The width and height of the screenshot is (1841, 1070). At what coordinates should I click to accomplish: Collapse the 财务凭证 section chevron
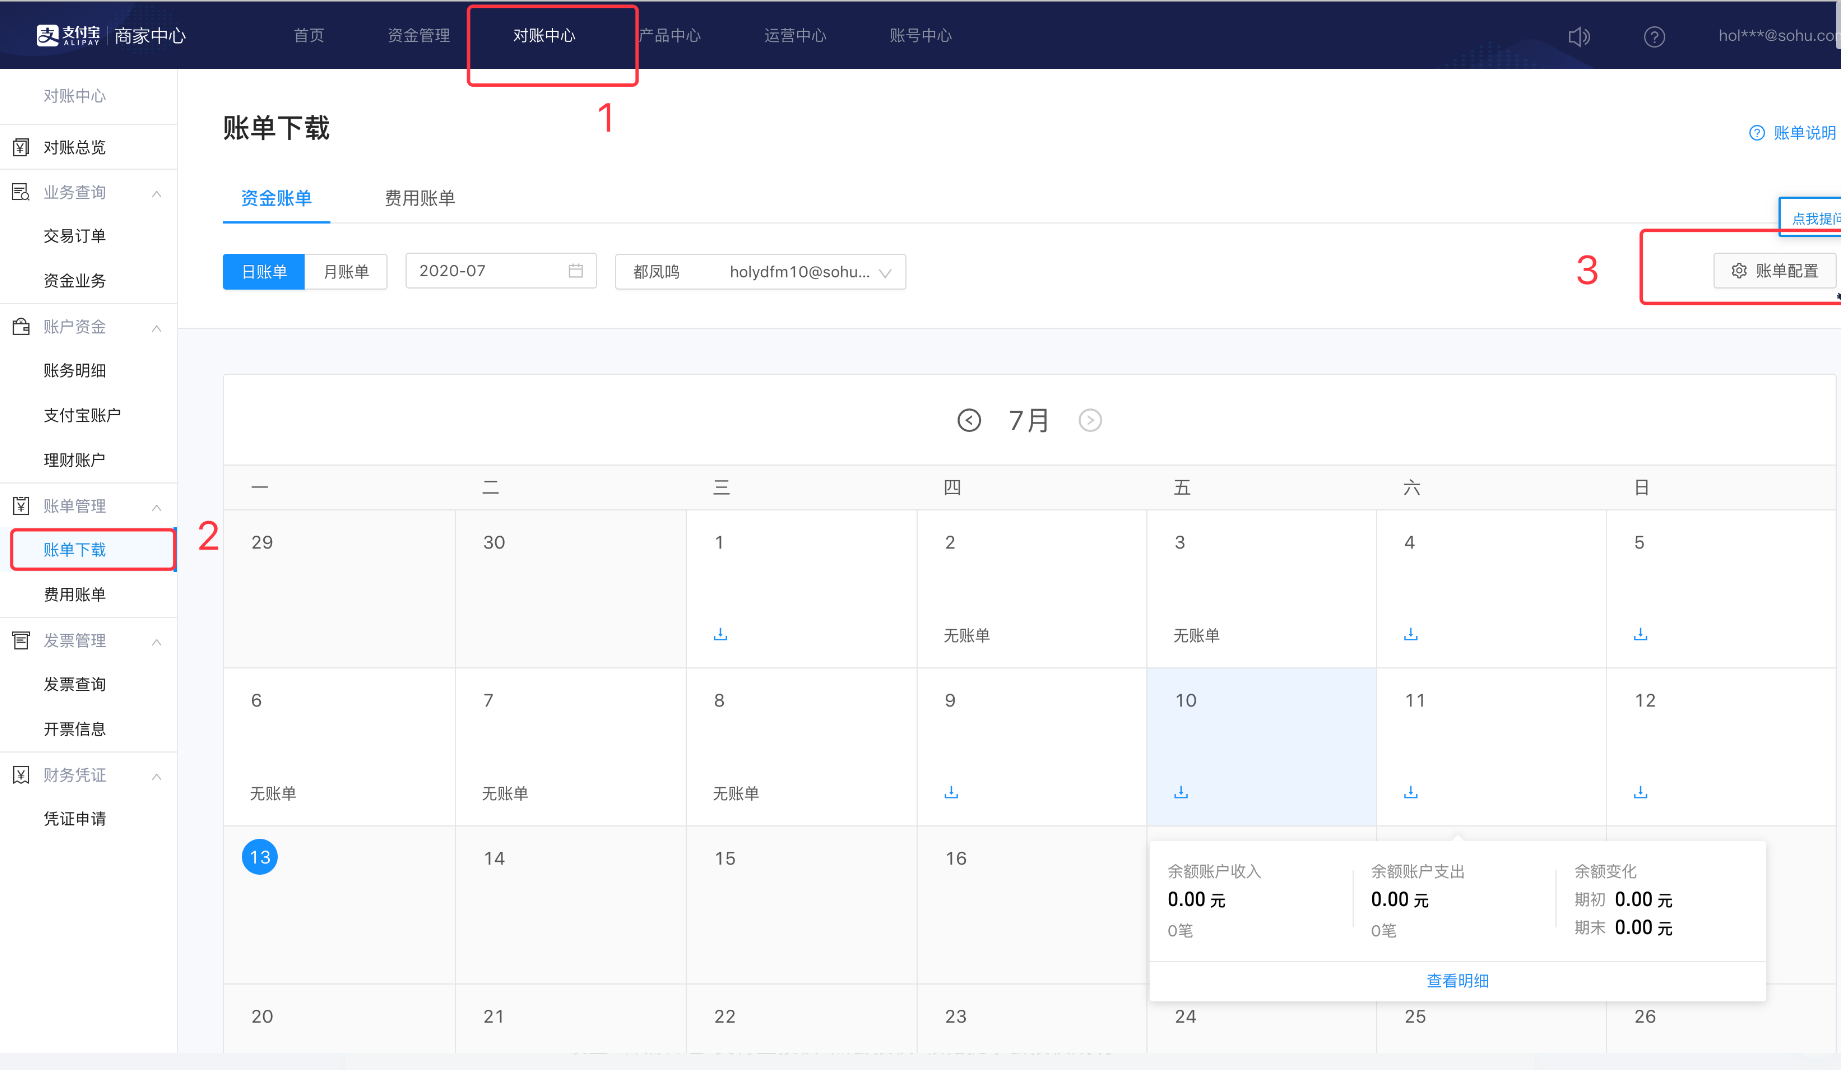point(157,776)
